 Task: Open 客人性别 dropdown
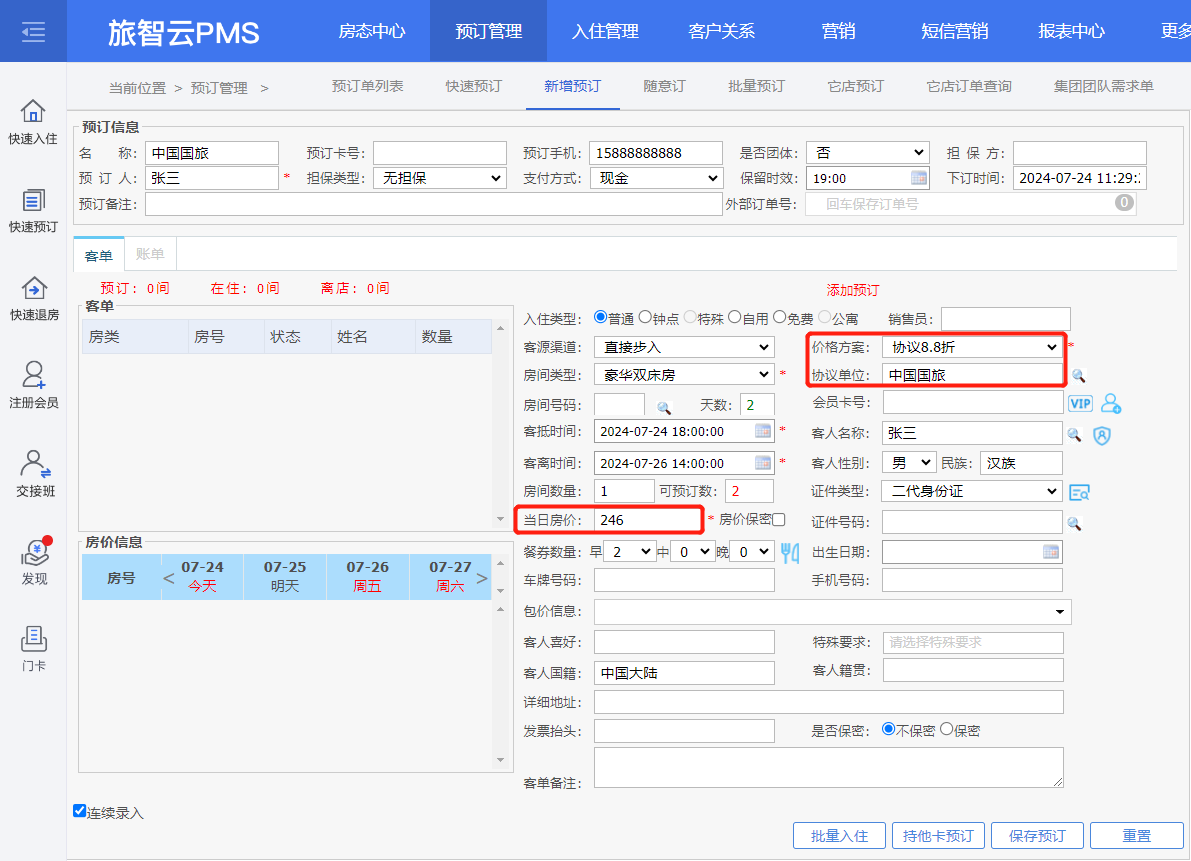pyautogui.click(x=909, y=462)
